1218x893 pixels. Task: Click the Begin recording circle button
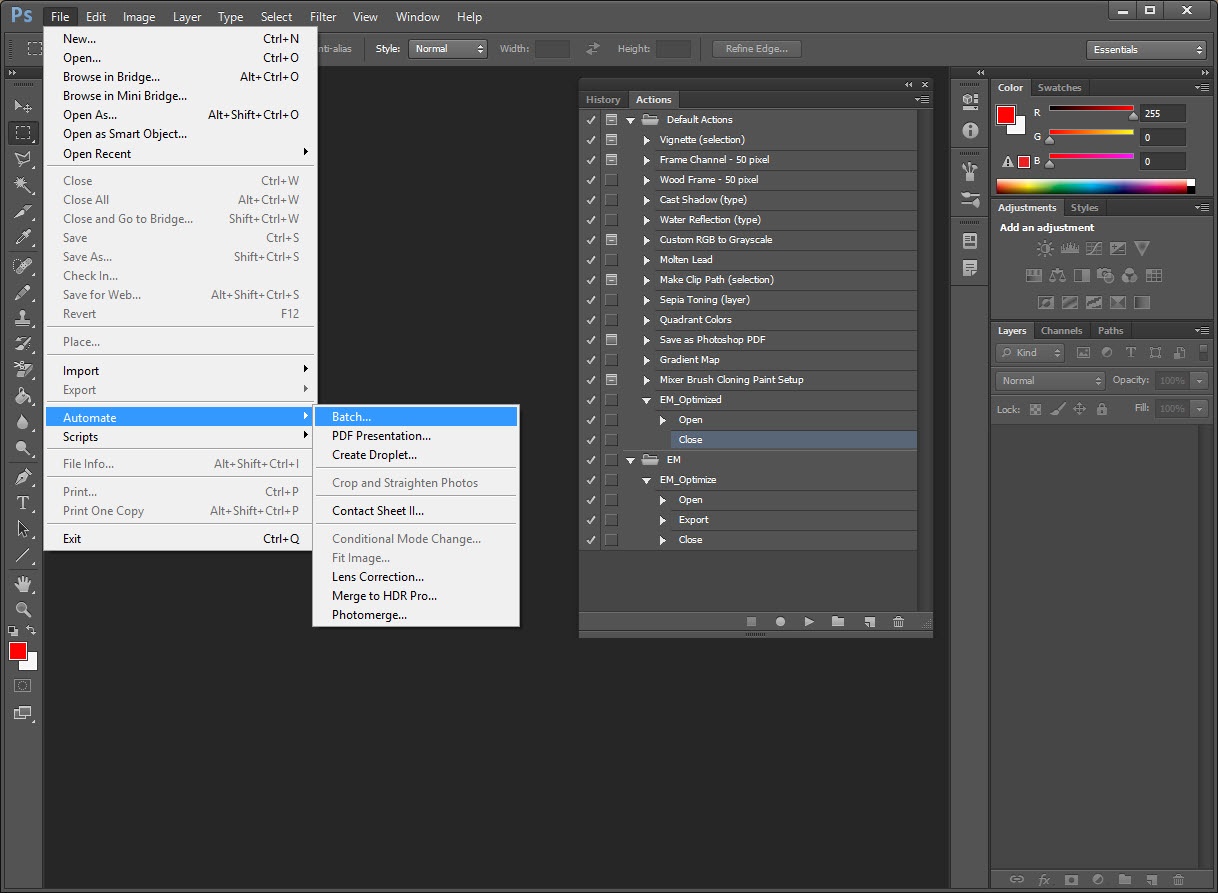[x=780, y=621]
